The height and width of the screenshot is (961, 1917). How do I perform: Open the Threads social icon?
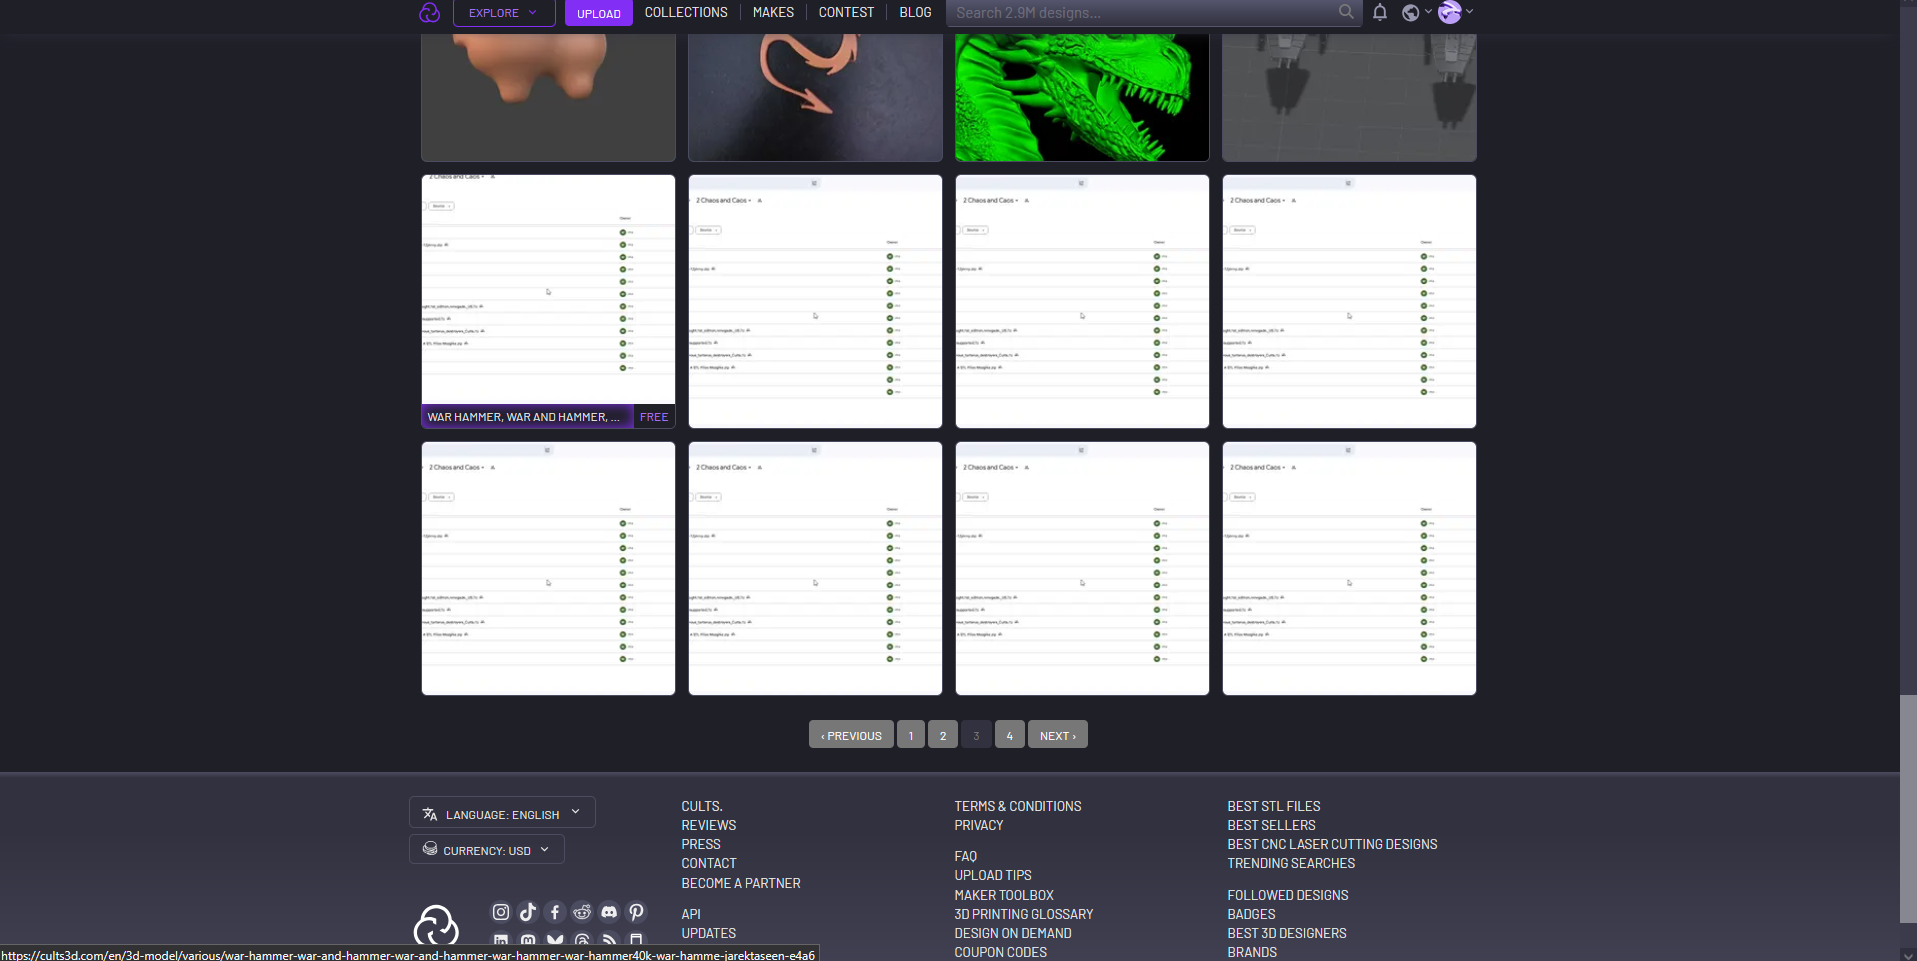pyautogui.click(x=582, y=940)
